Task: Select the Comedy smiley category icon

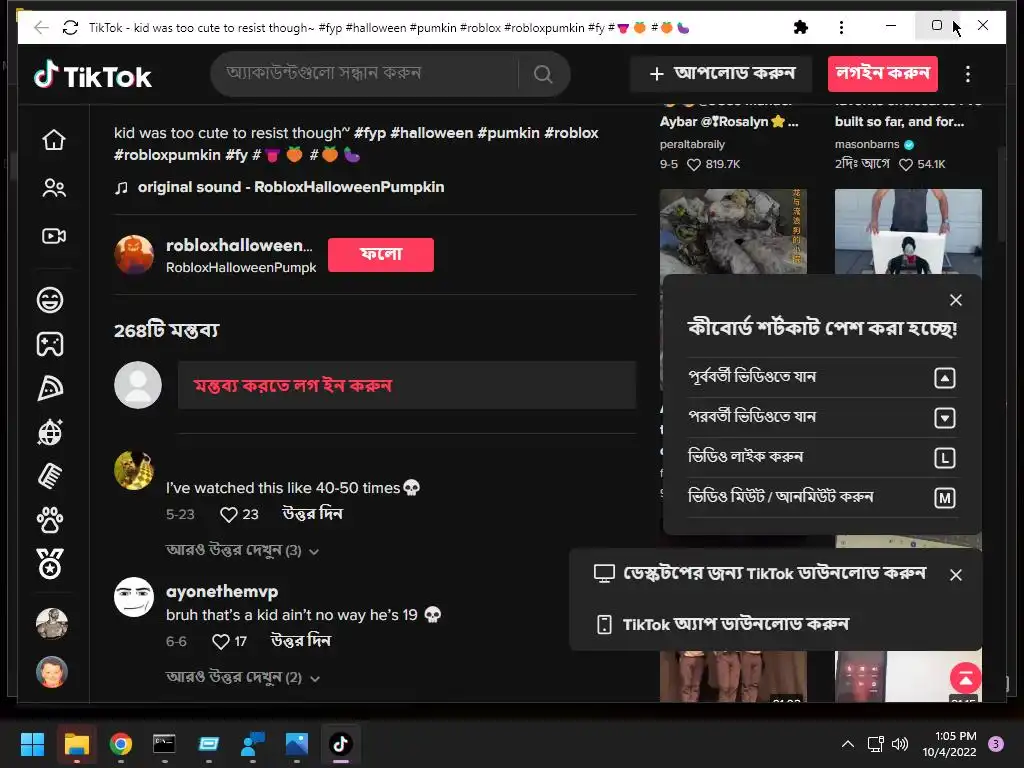Action: point(50,300)
